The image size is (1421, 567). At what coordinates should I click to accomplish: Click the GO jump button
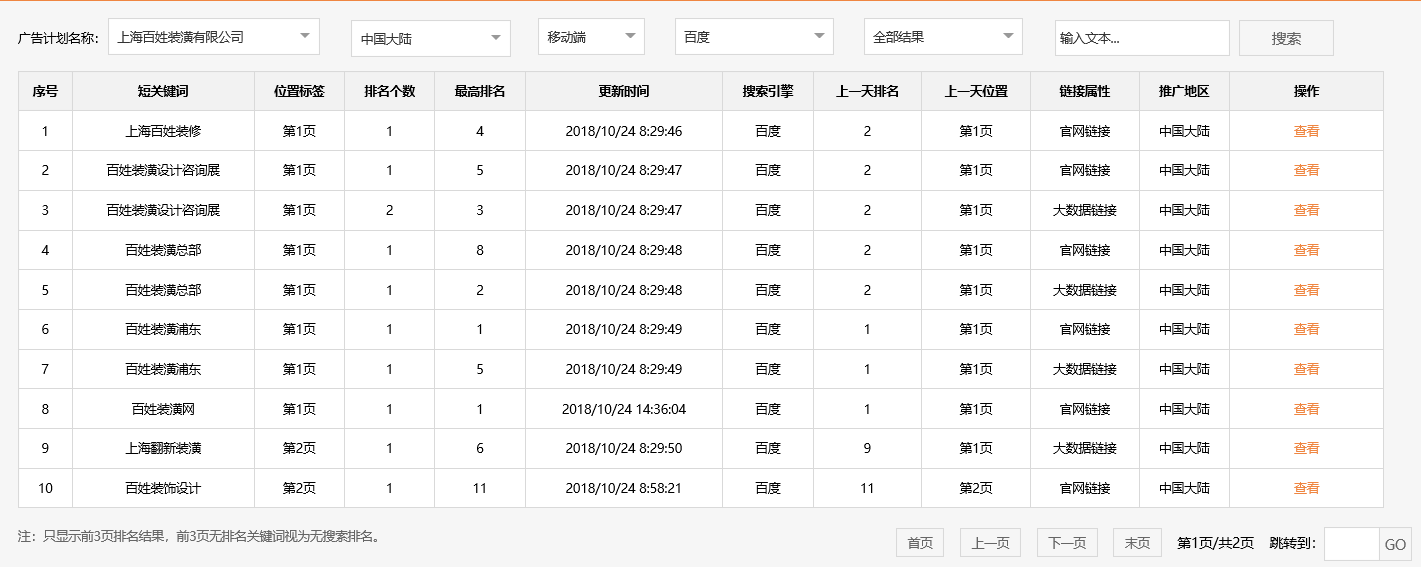coord(1395,544)
